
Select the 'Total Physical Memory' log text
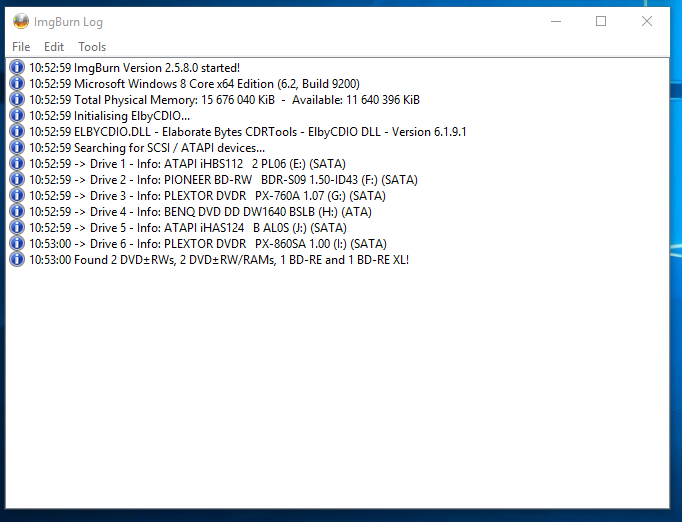(135, 100)
